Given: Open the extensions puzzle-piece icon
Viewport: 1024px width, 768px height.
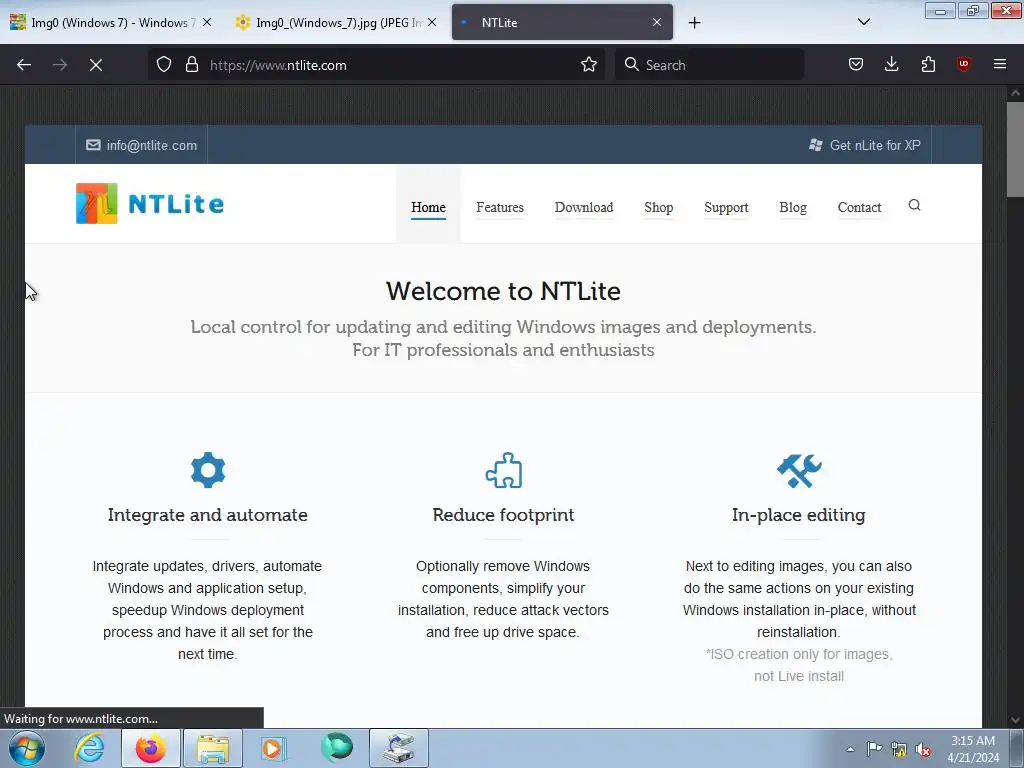Looking at the screenshot, I should click(x=928, y=64).
